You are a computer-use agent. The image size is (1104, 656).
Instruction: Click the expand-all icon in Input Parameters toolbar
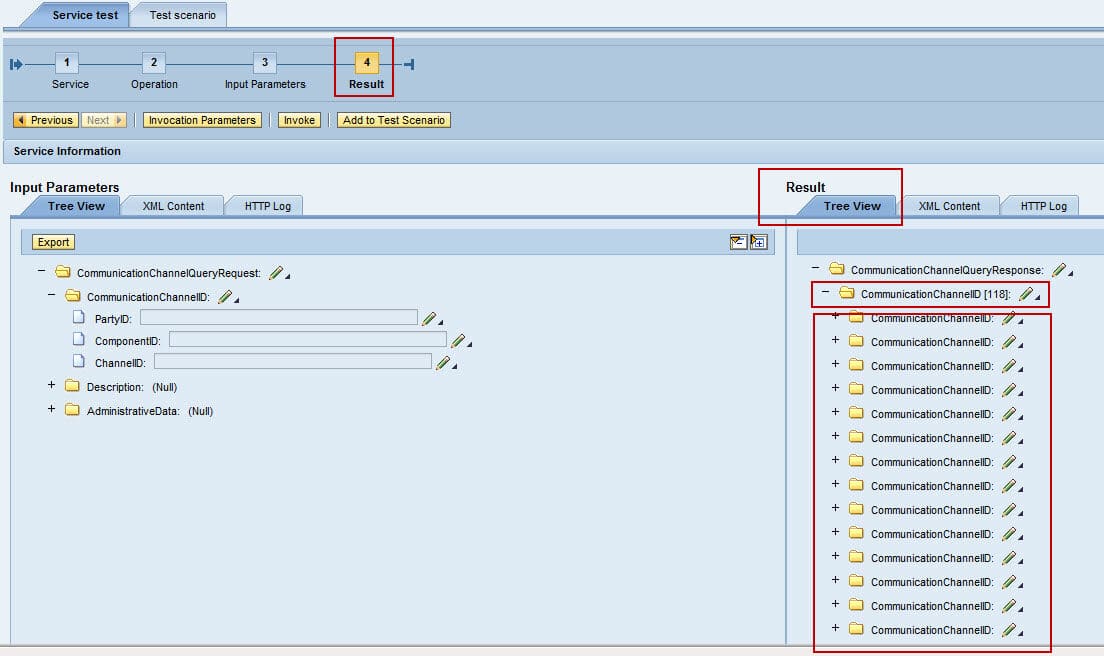tap(758, 242)
